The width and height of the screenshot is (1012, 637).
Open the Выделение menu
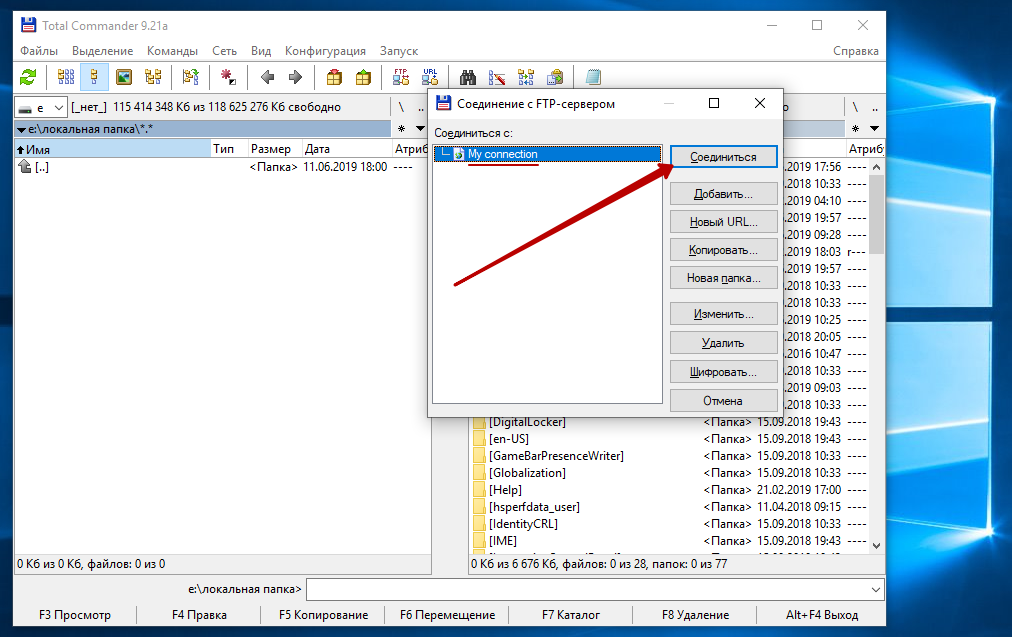coord(103,51)
